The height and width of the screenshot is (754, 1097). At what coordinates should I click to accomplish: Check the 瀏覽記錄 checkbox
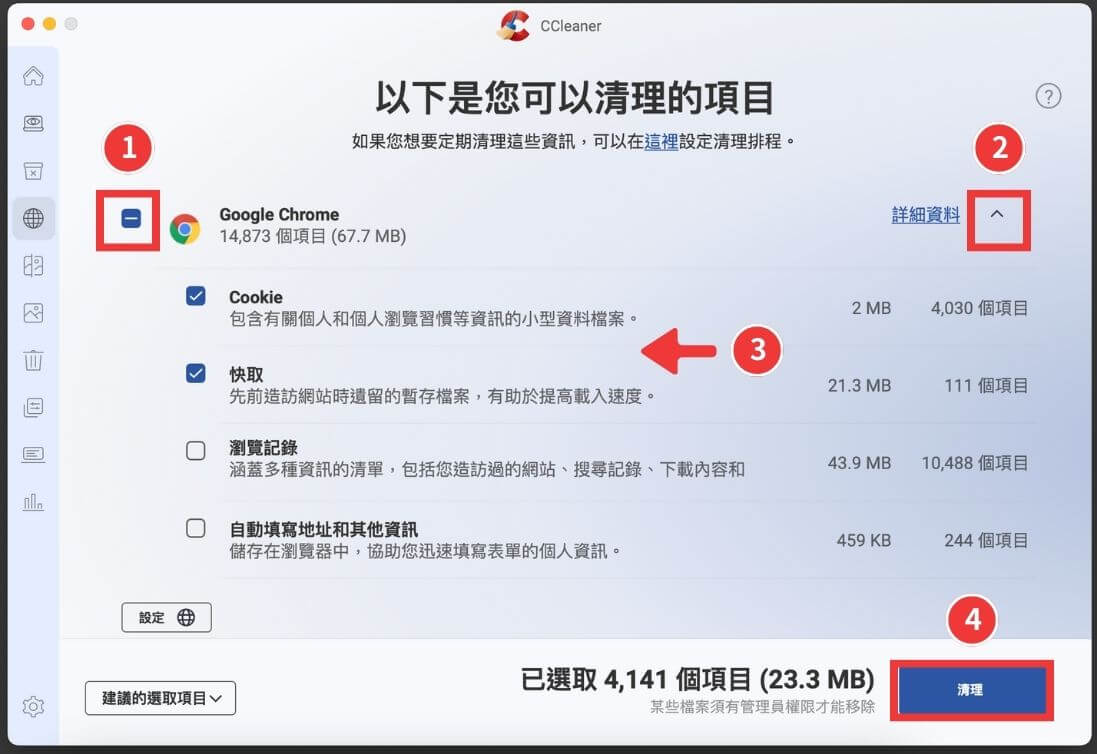(196, 450)
